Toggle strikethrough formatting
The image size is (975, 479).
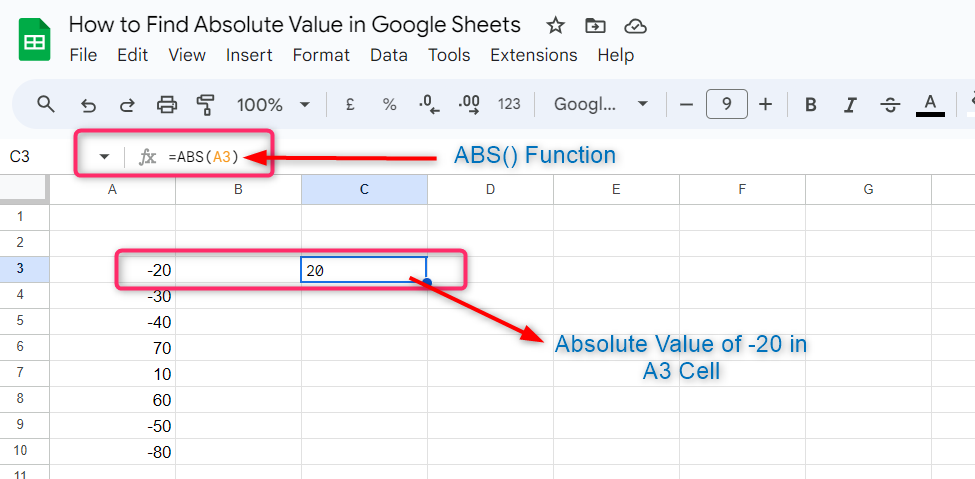890,104
